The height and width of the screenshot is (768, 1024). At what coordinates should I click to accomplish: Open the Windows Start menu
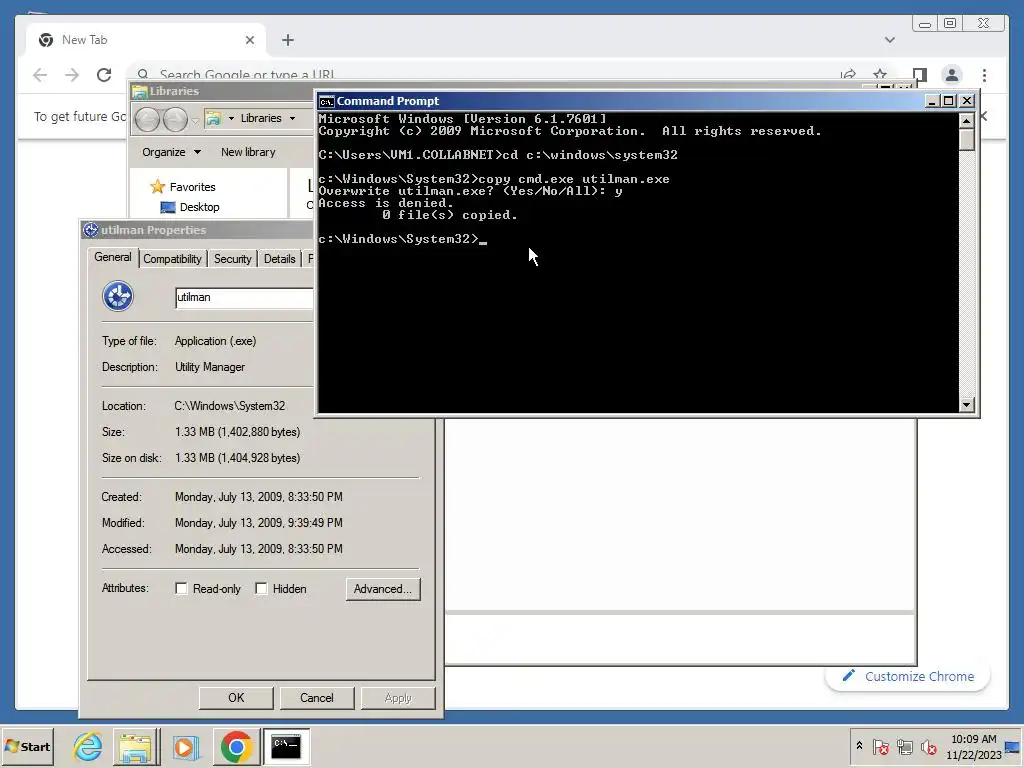(x=27, y=746)
